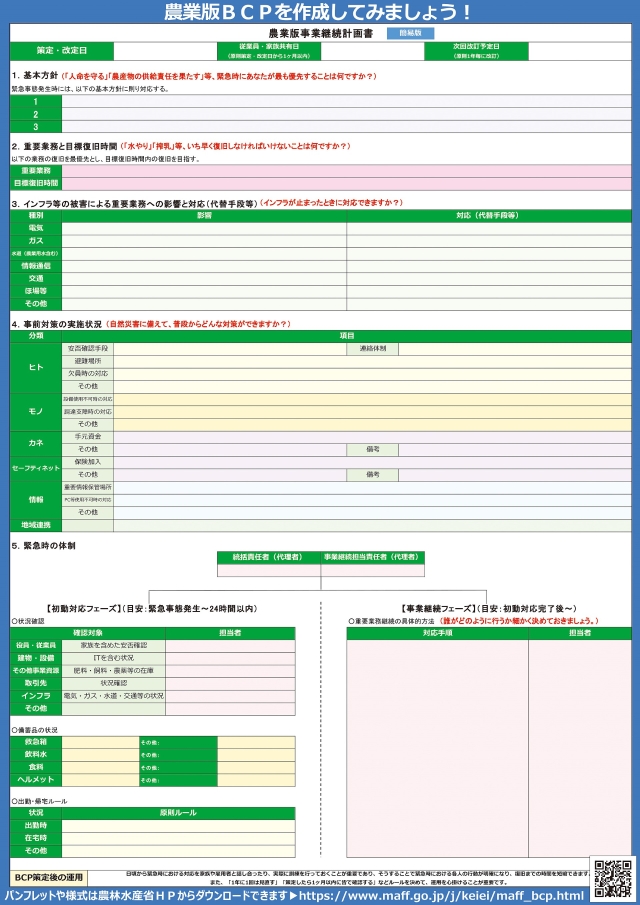Screen dimensions: 640x905
Task: Click the pink 目標復旧時間 entry field
Action: (346, 184)
